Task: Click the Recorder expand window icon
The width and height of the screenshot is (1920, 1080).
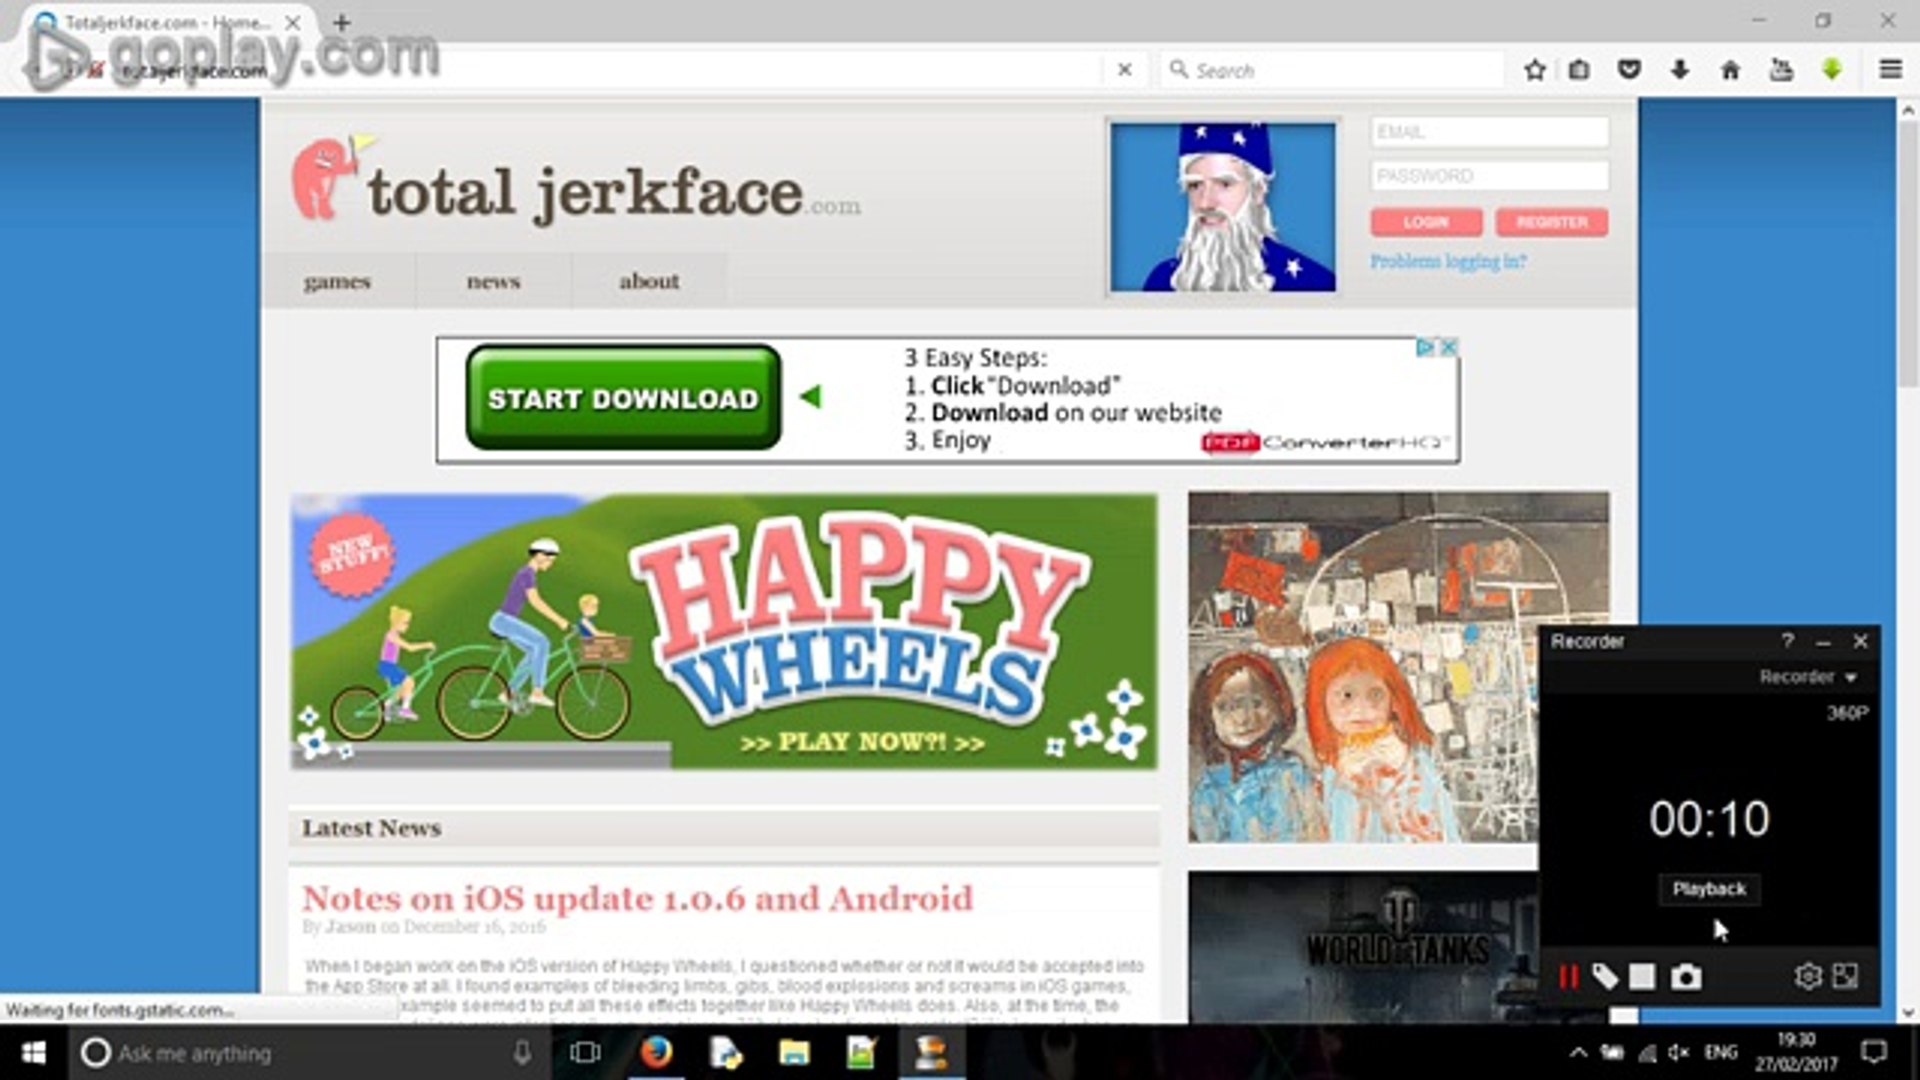Action: (1845, 976)
